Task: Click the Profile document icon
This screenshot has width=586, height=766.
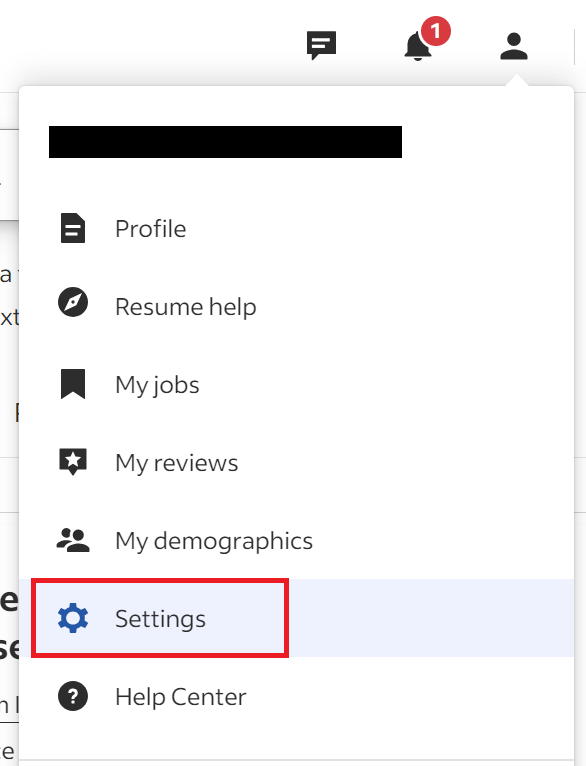Action: (x=73, y=228)
